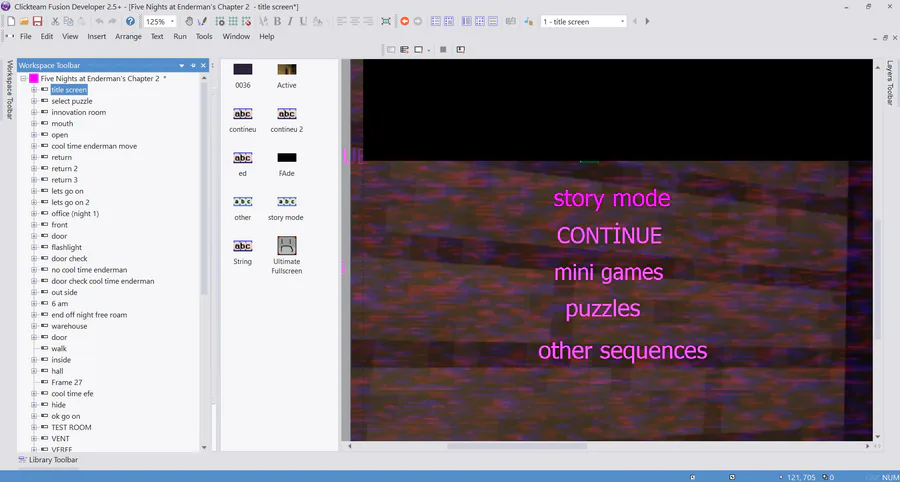Close the Workspace Toolbar panel

point(203,65)
